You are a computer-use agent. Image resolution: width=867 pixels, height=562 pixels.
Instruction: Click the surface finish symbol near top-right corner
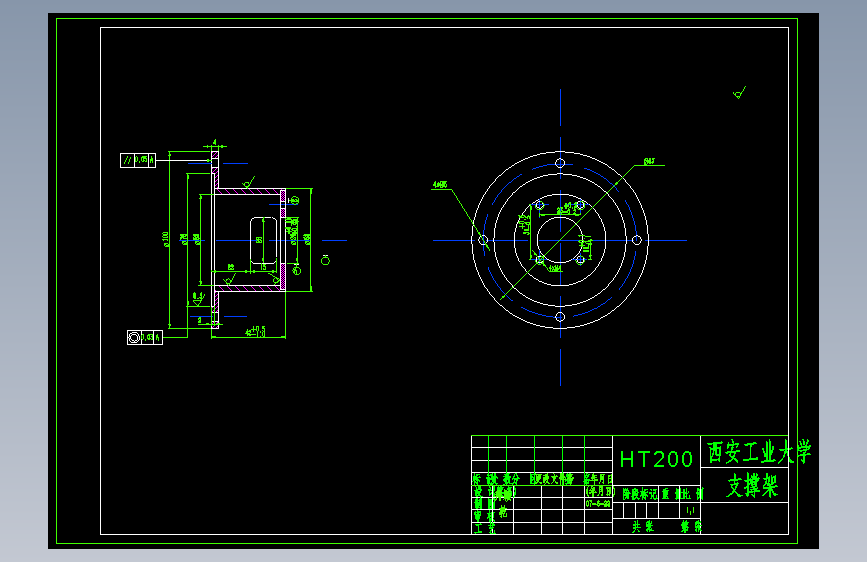click(x=739, y=93)
